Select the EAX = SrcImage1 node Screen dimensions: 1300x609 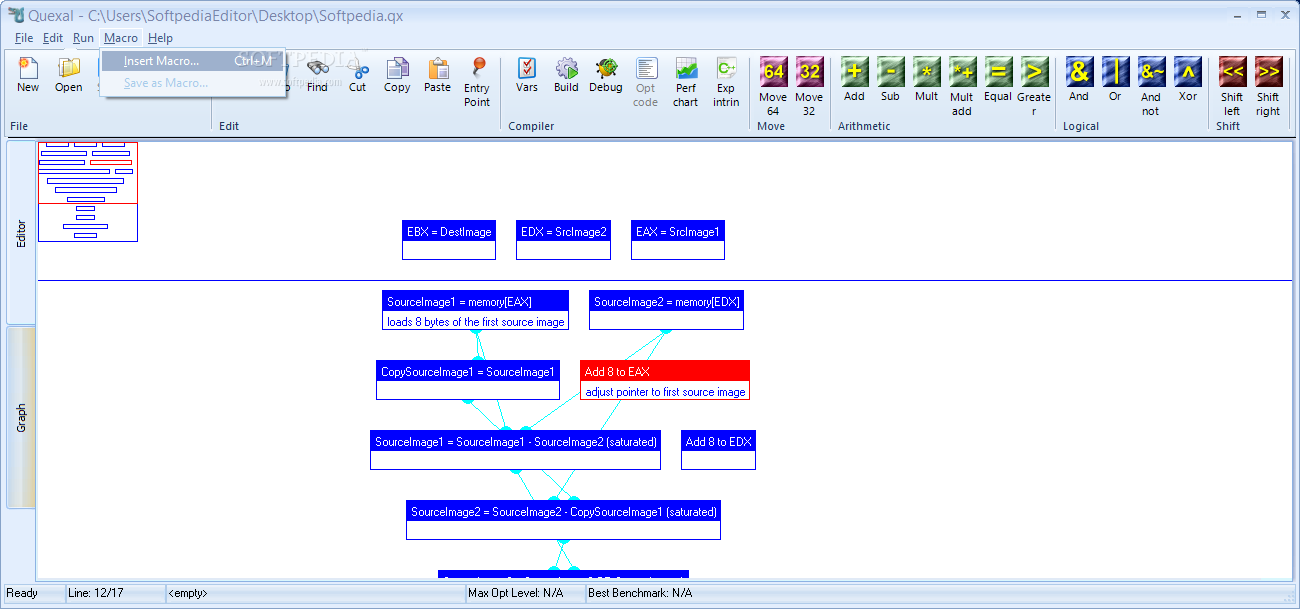678,240
